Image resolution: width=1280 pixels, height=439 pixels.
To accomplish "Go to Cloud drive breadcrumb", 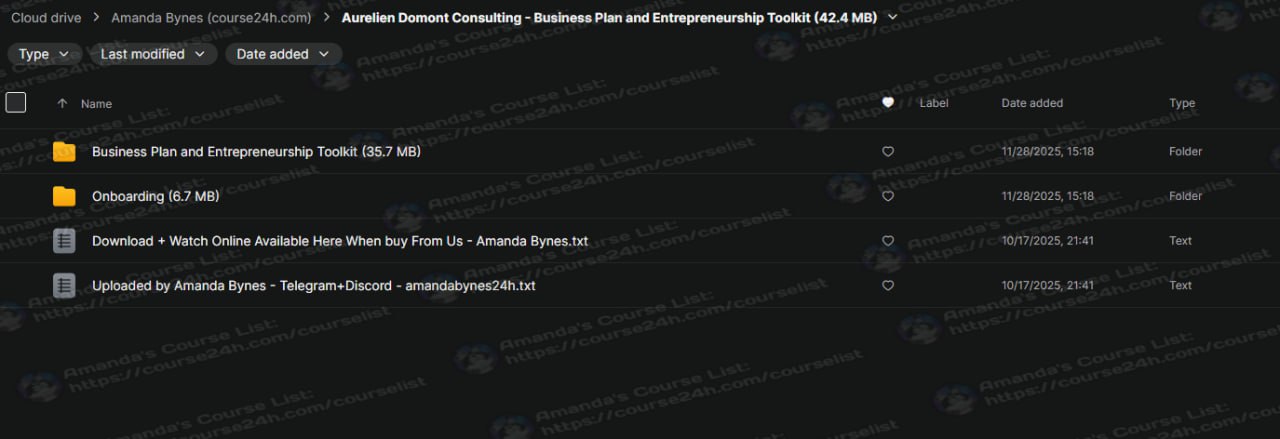I will click(x=46, y=17).
